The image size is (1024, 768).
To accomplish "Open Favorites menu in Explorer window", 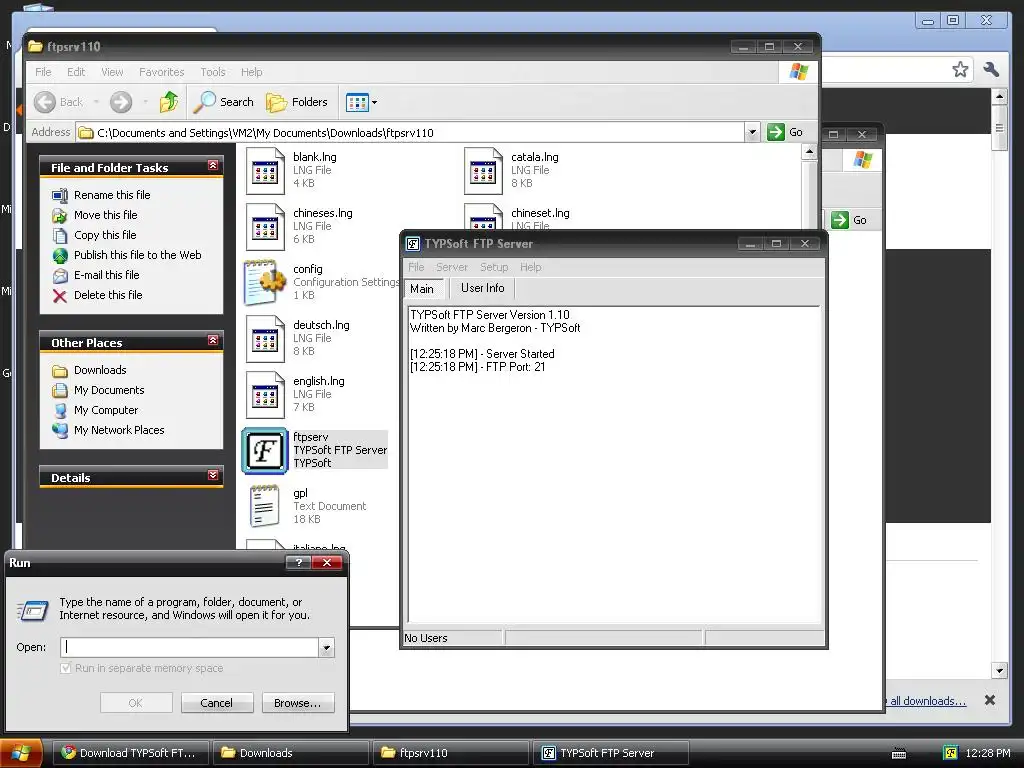I will pyautogui.click(x=161, y=72).
